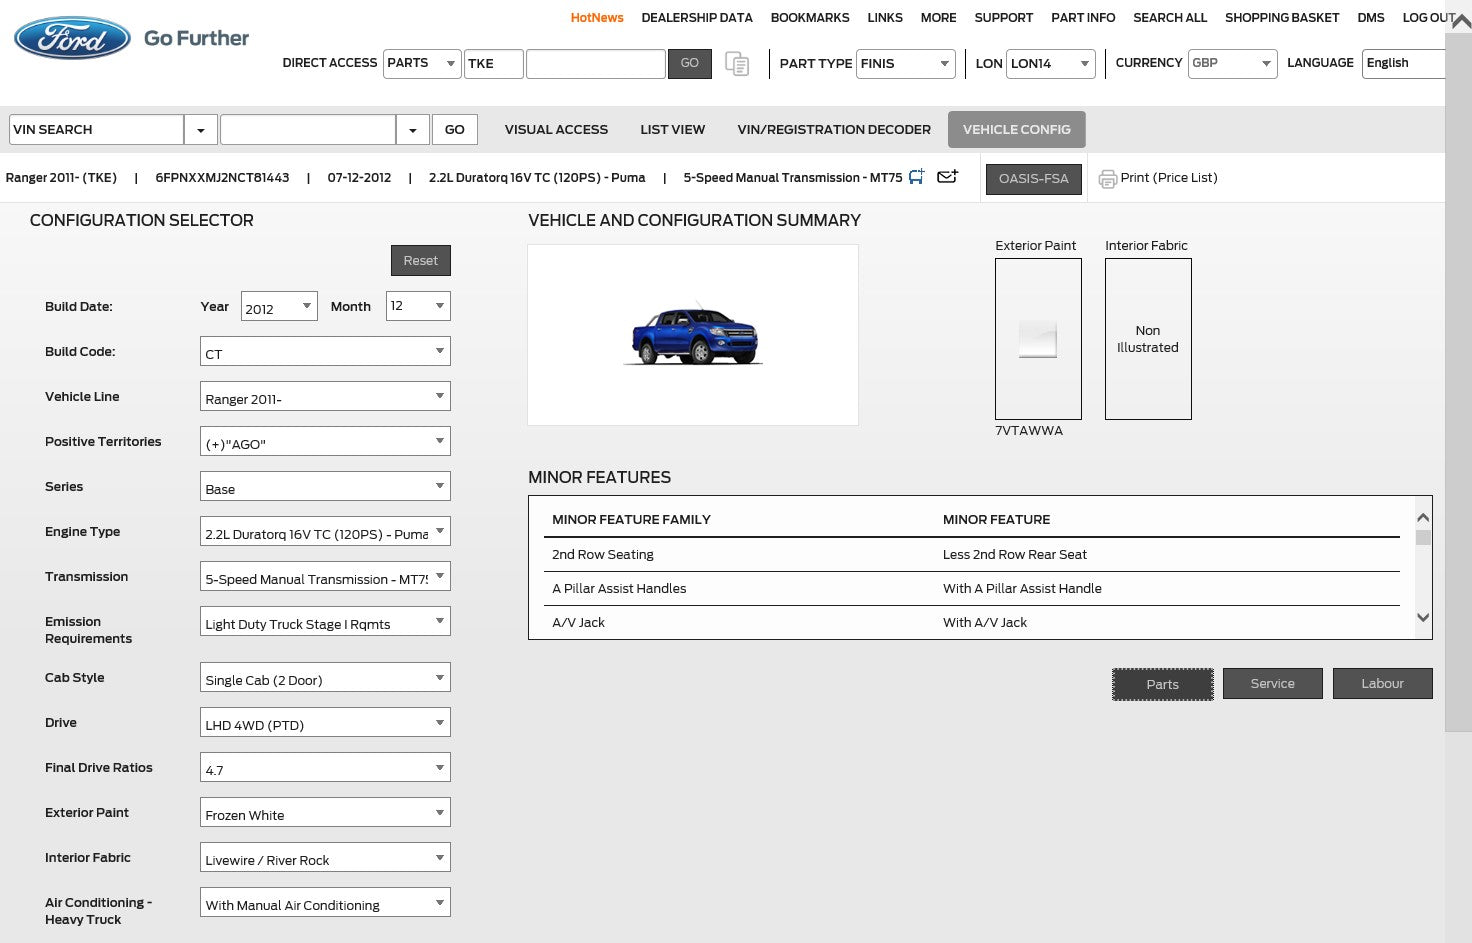This screenshot has width=1472, height=943.
Task: Click the Ford logo
Action: [72, 38]
